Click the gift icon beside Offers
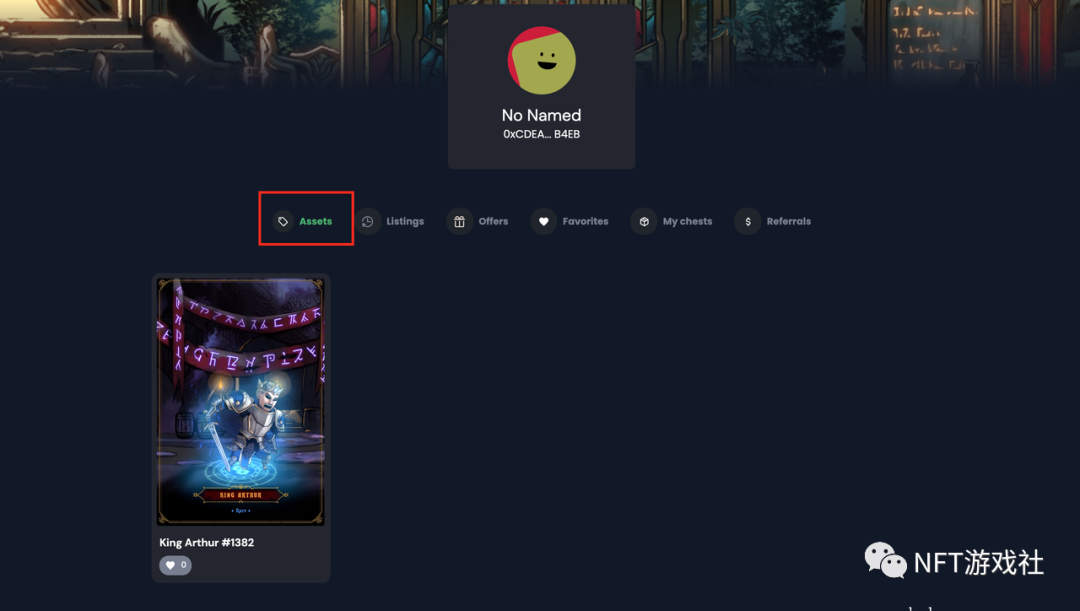The width and height of the screenshot is (1080, 611). 459,221
